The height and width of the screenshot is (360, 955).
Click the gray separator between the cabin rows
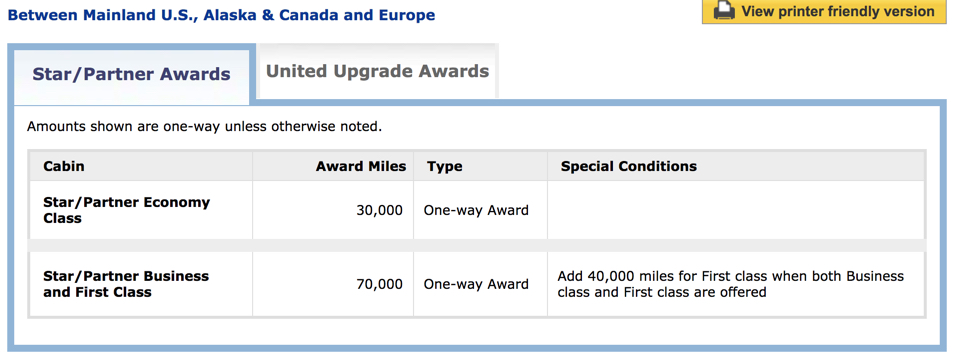(x=477, y=245)
